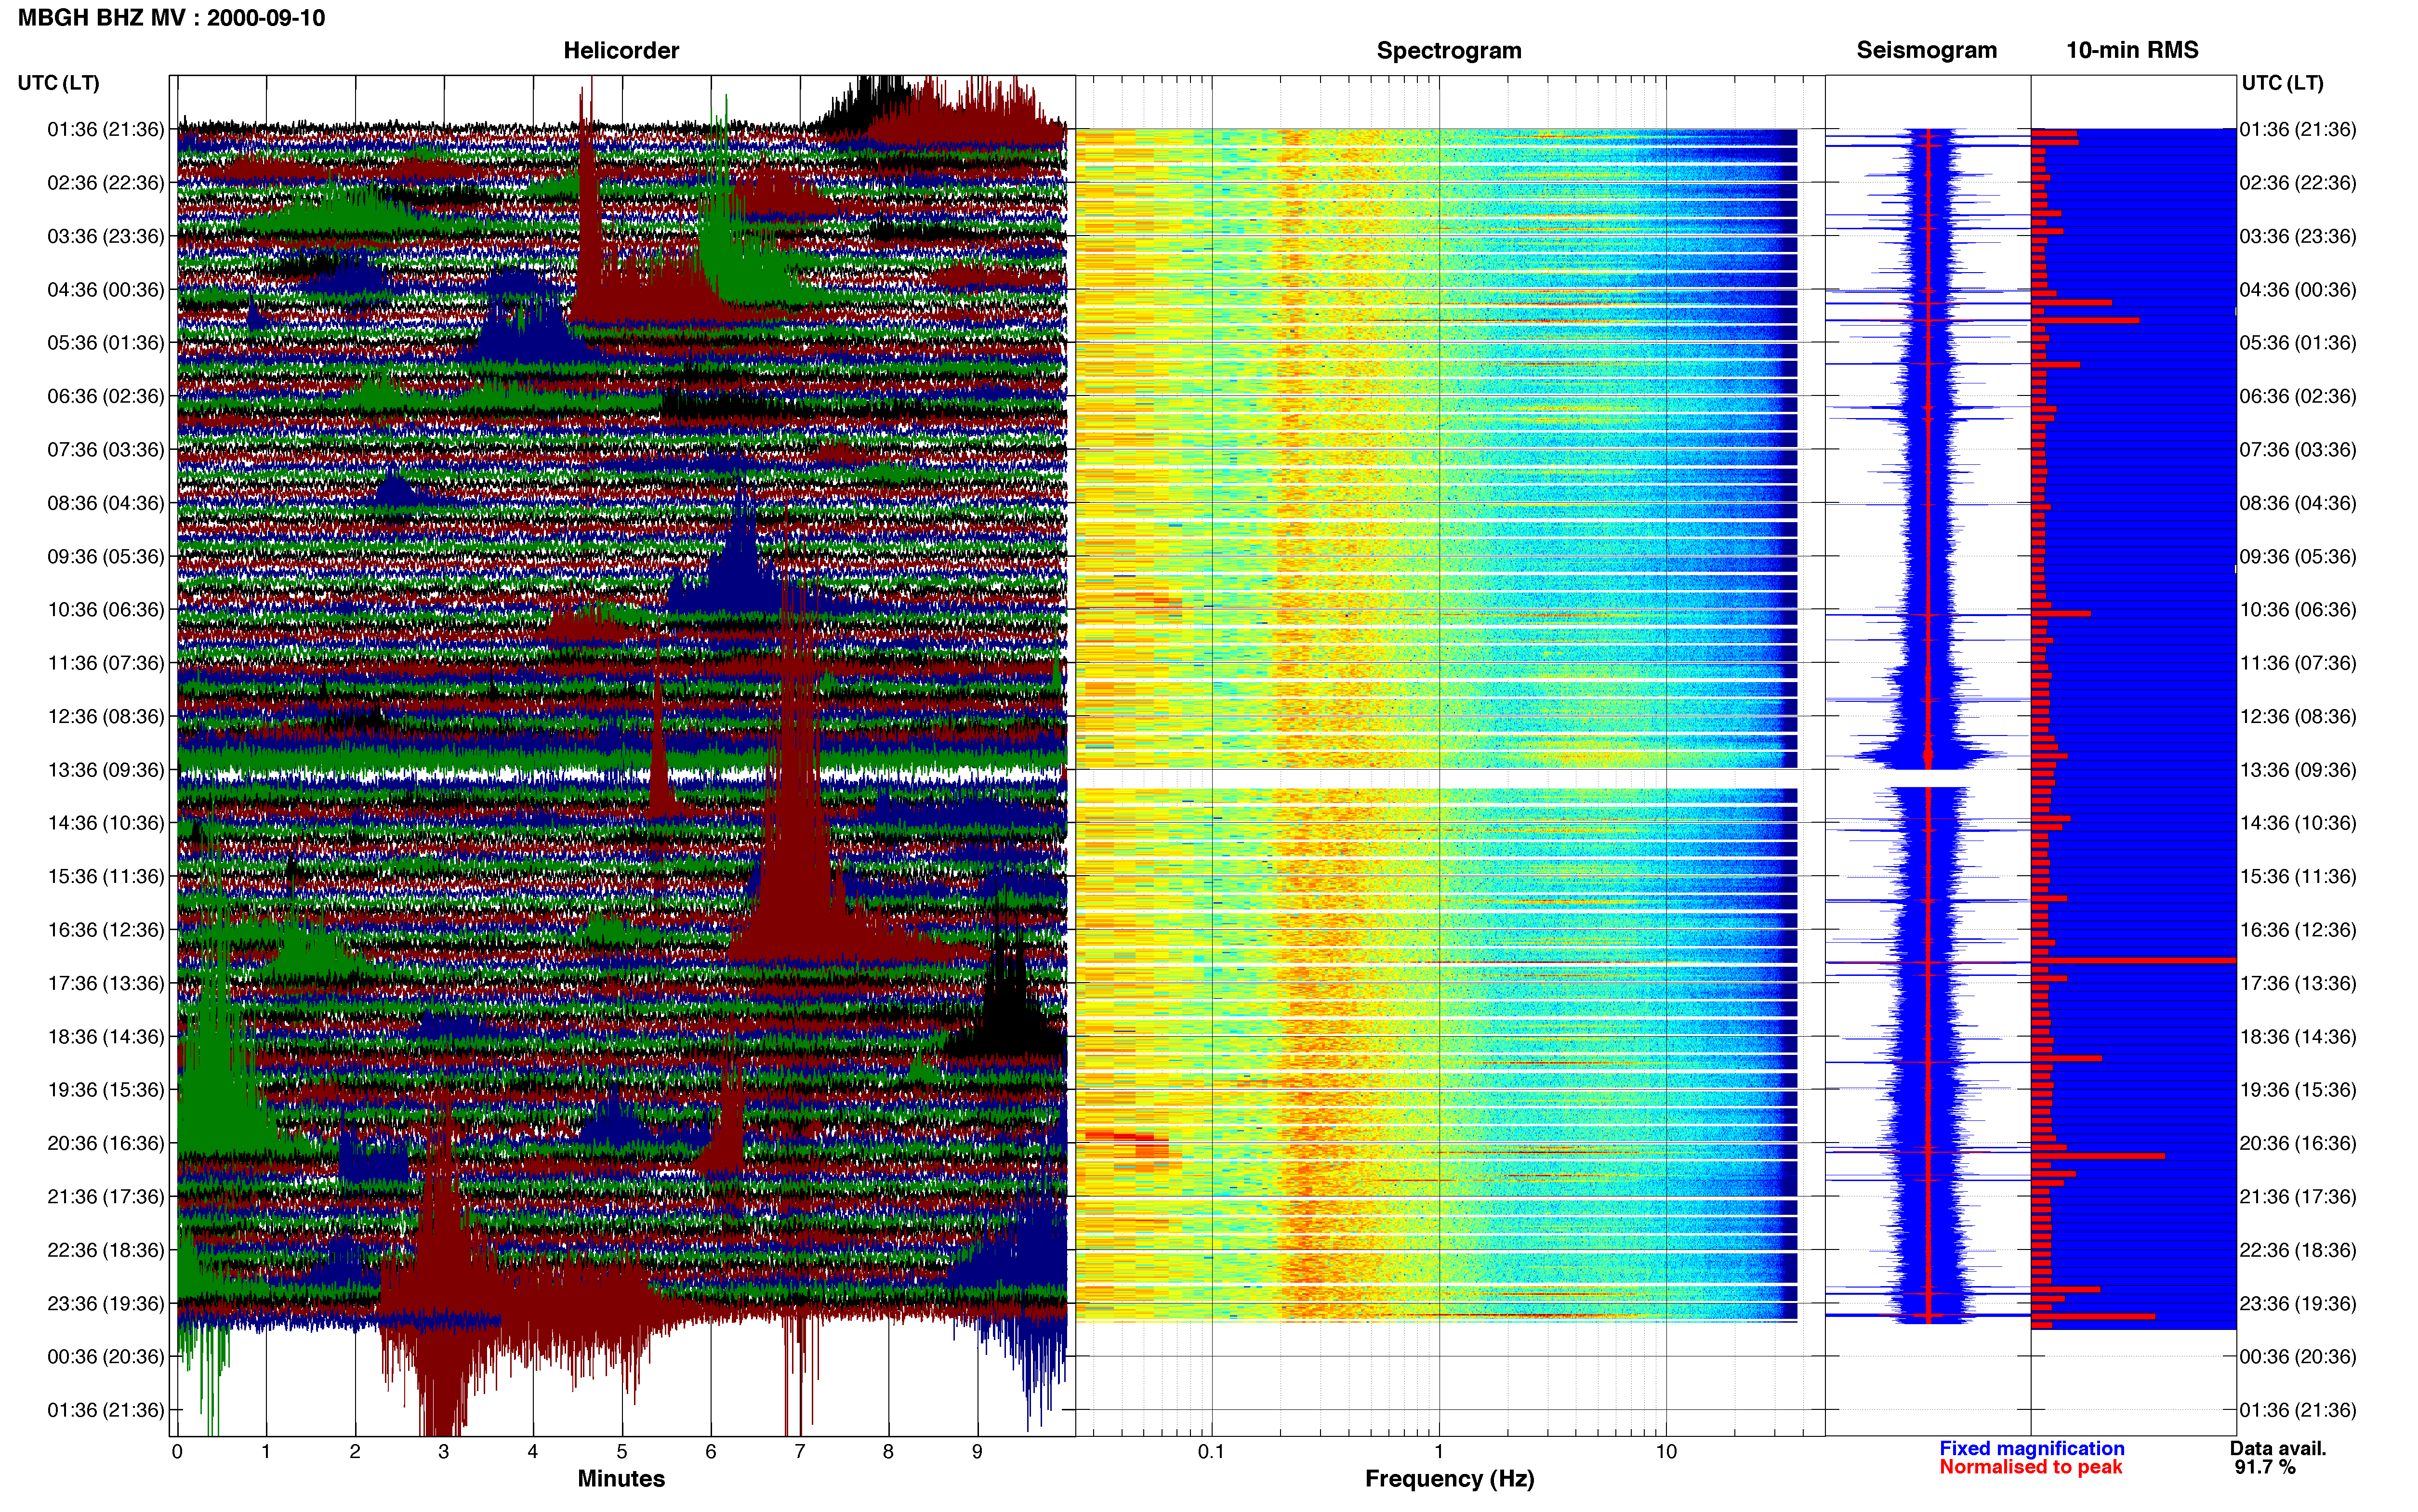The image size is (2418, 1512).
Task: Click left time label '16:36 (12:36)'
Action: point(106,930)
